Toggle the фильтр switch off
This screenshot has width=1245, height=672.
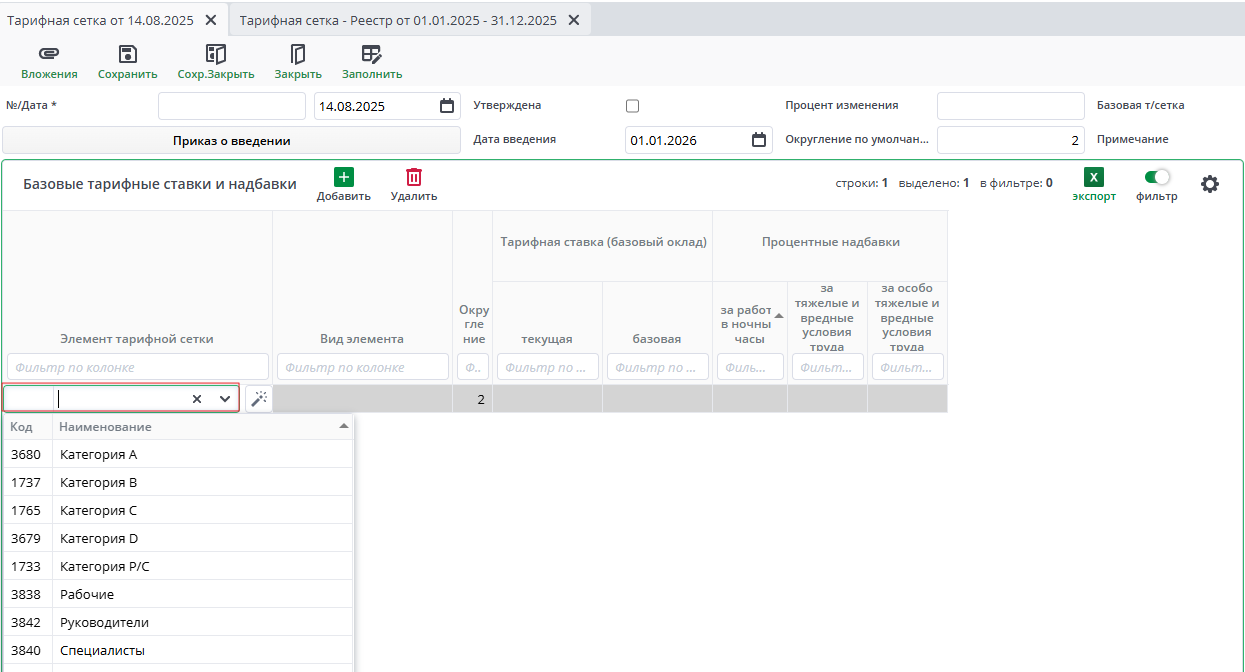click(1157, 177)
